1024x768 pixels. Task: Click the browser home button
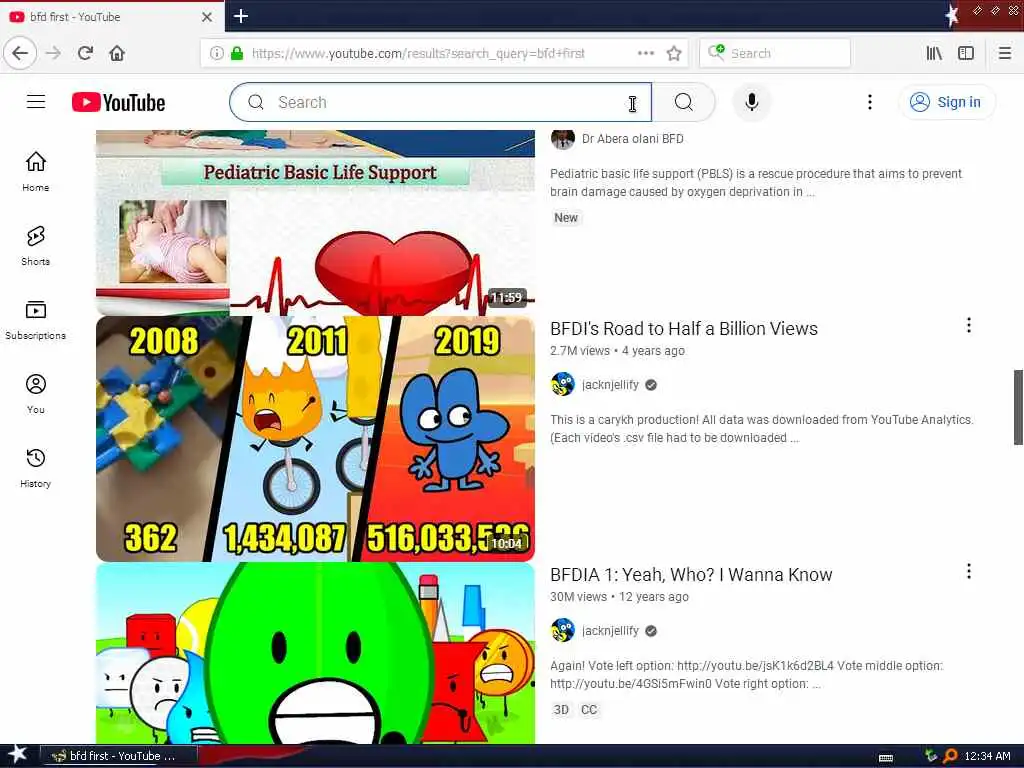[x=117, y=53]
